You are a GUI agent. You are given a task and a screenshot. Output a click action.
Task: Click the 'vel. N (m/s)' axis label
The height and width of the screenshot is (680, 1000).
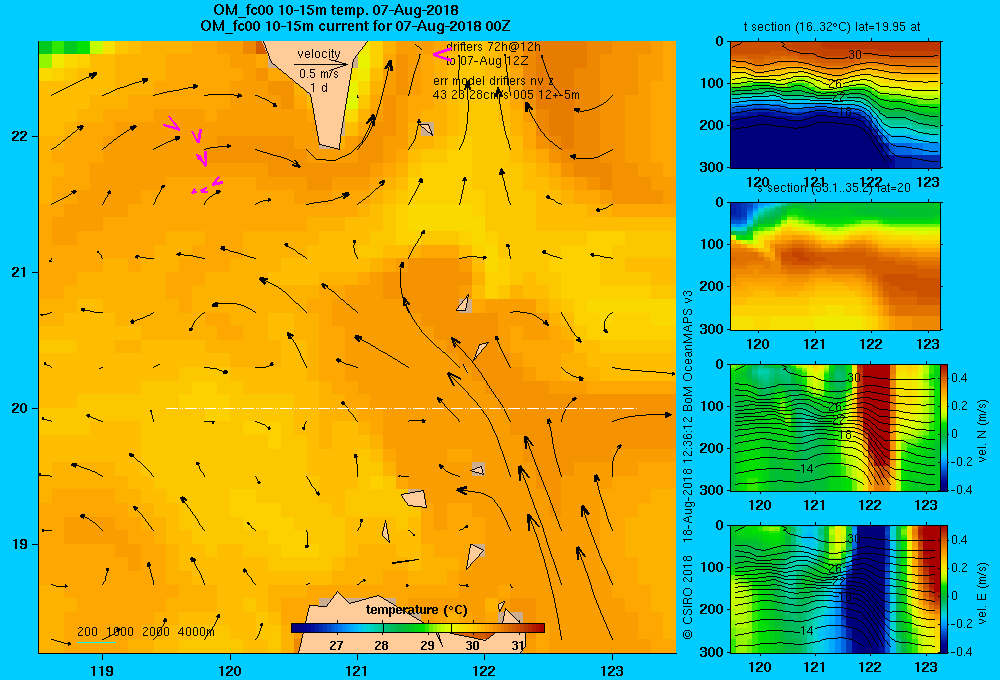pyautogui.click(x=982, y=431)
